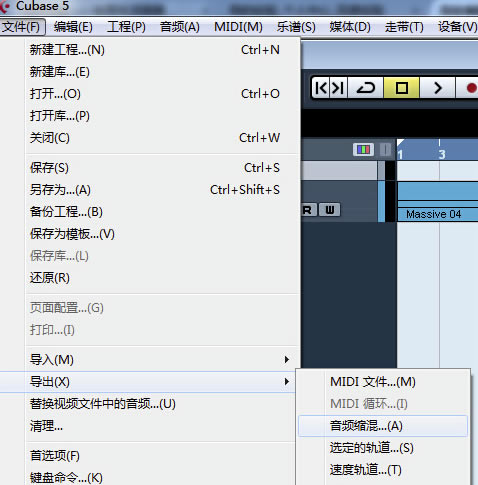
Task: Select MIDI 文件...(M) export option
Action: (x=383, y=382)
